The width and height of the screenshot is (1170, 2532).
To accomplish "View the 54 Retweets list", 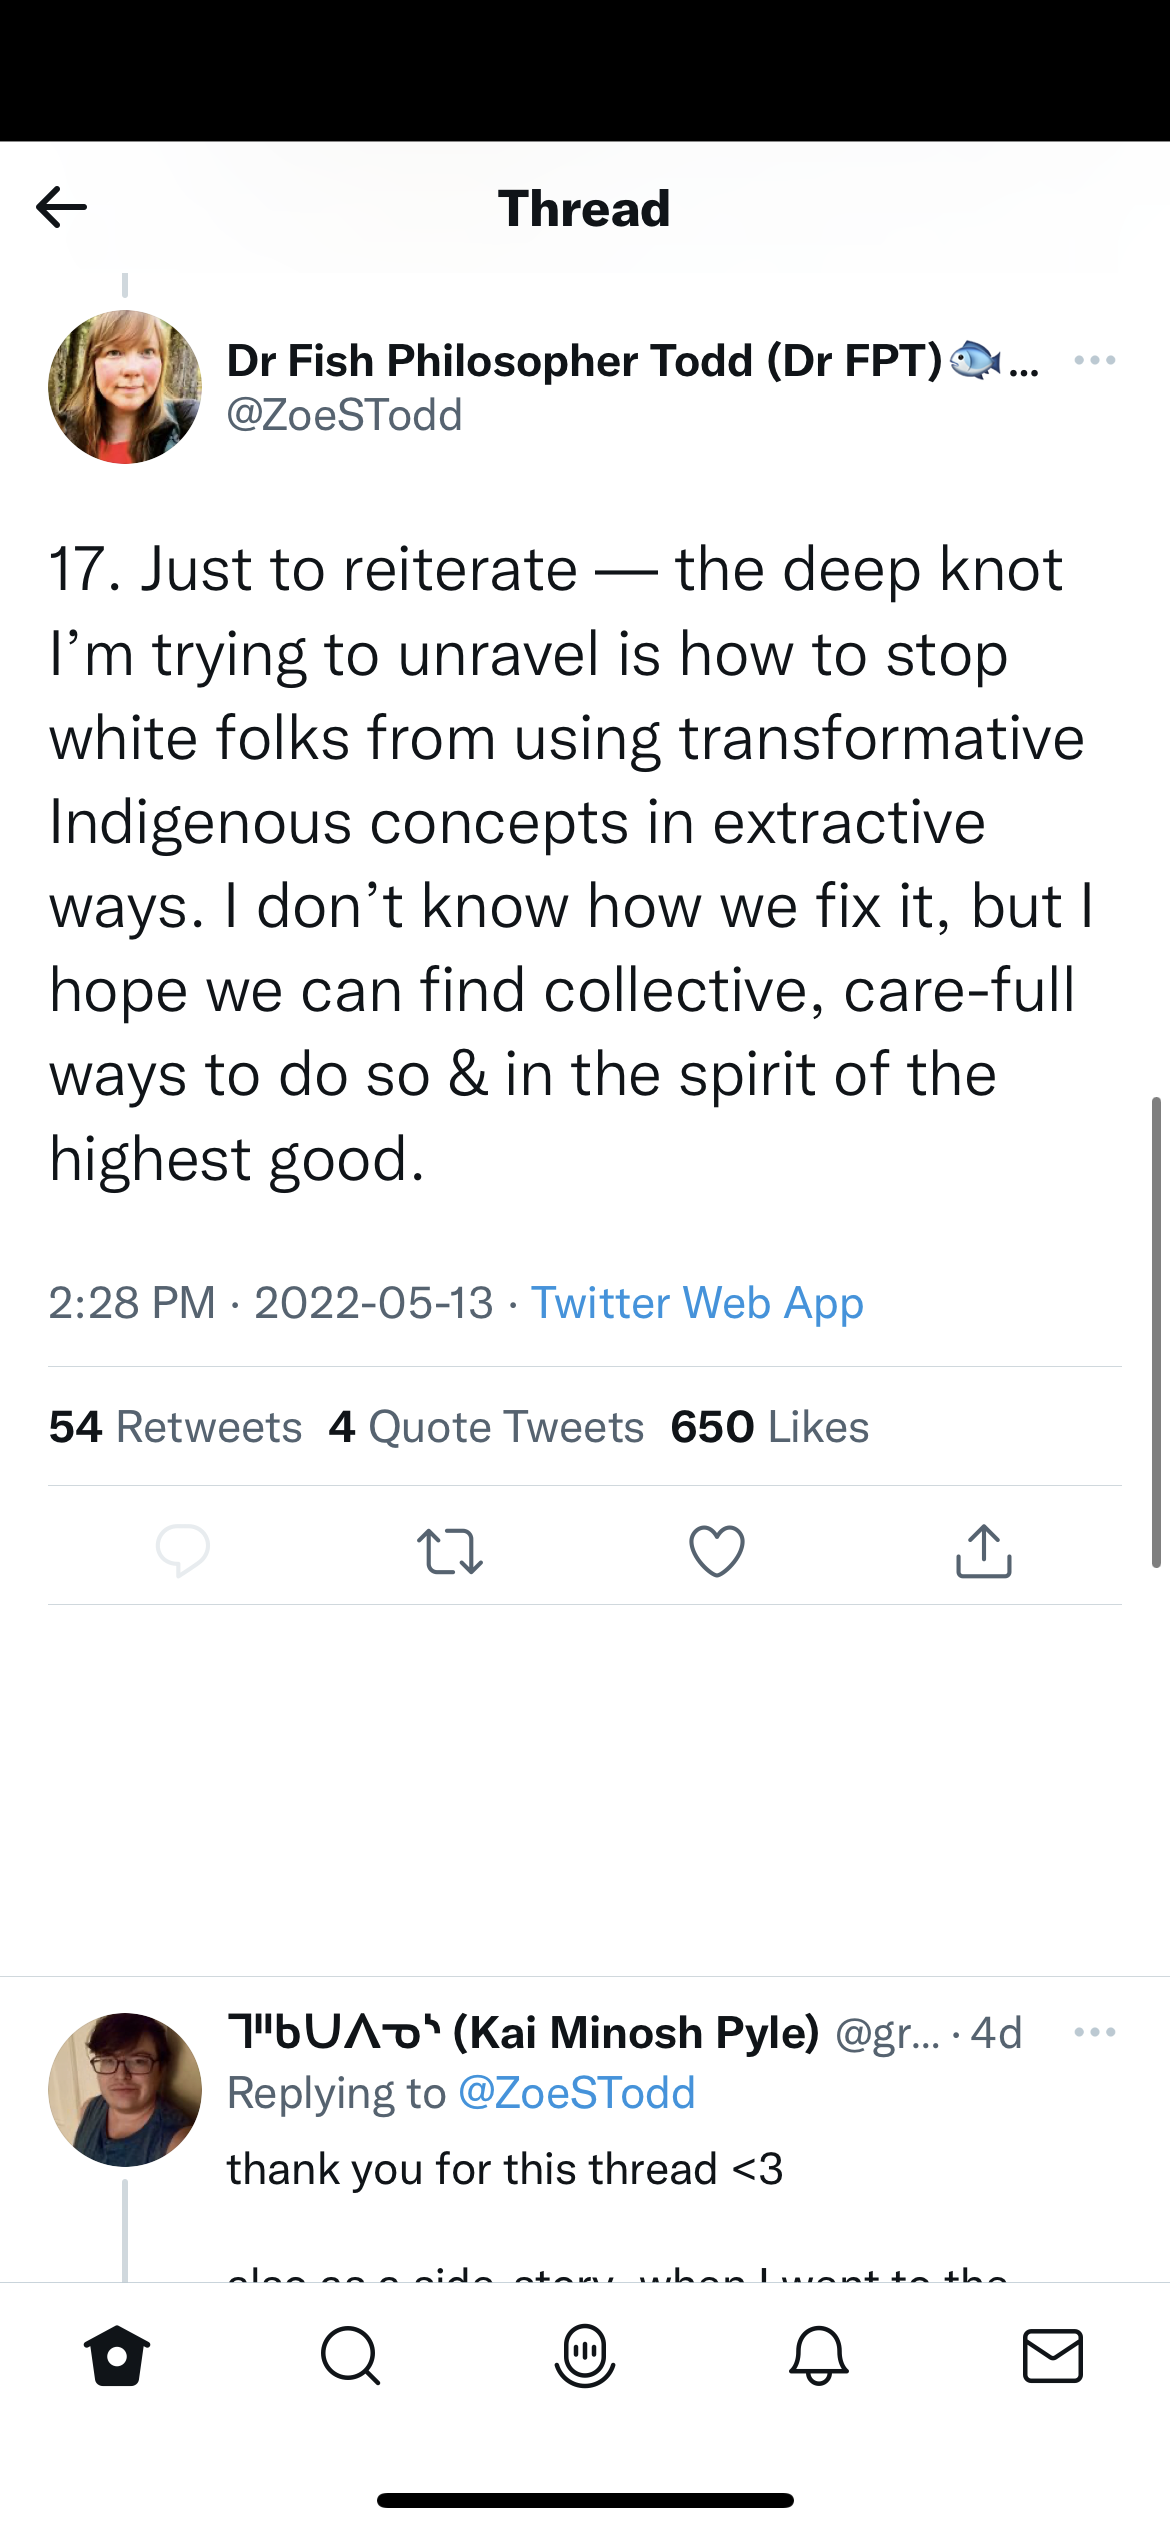I will click(x=175, y=1427).
